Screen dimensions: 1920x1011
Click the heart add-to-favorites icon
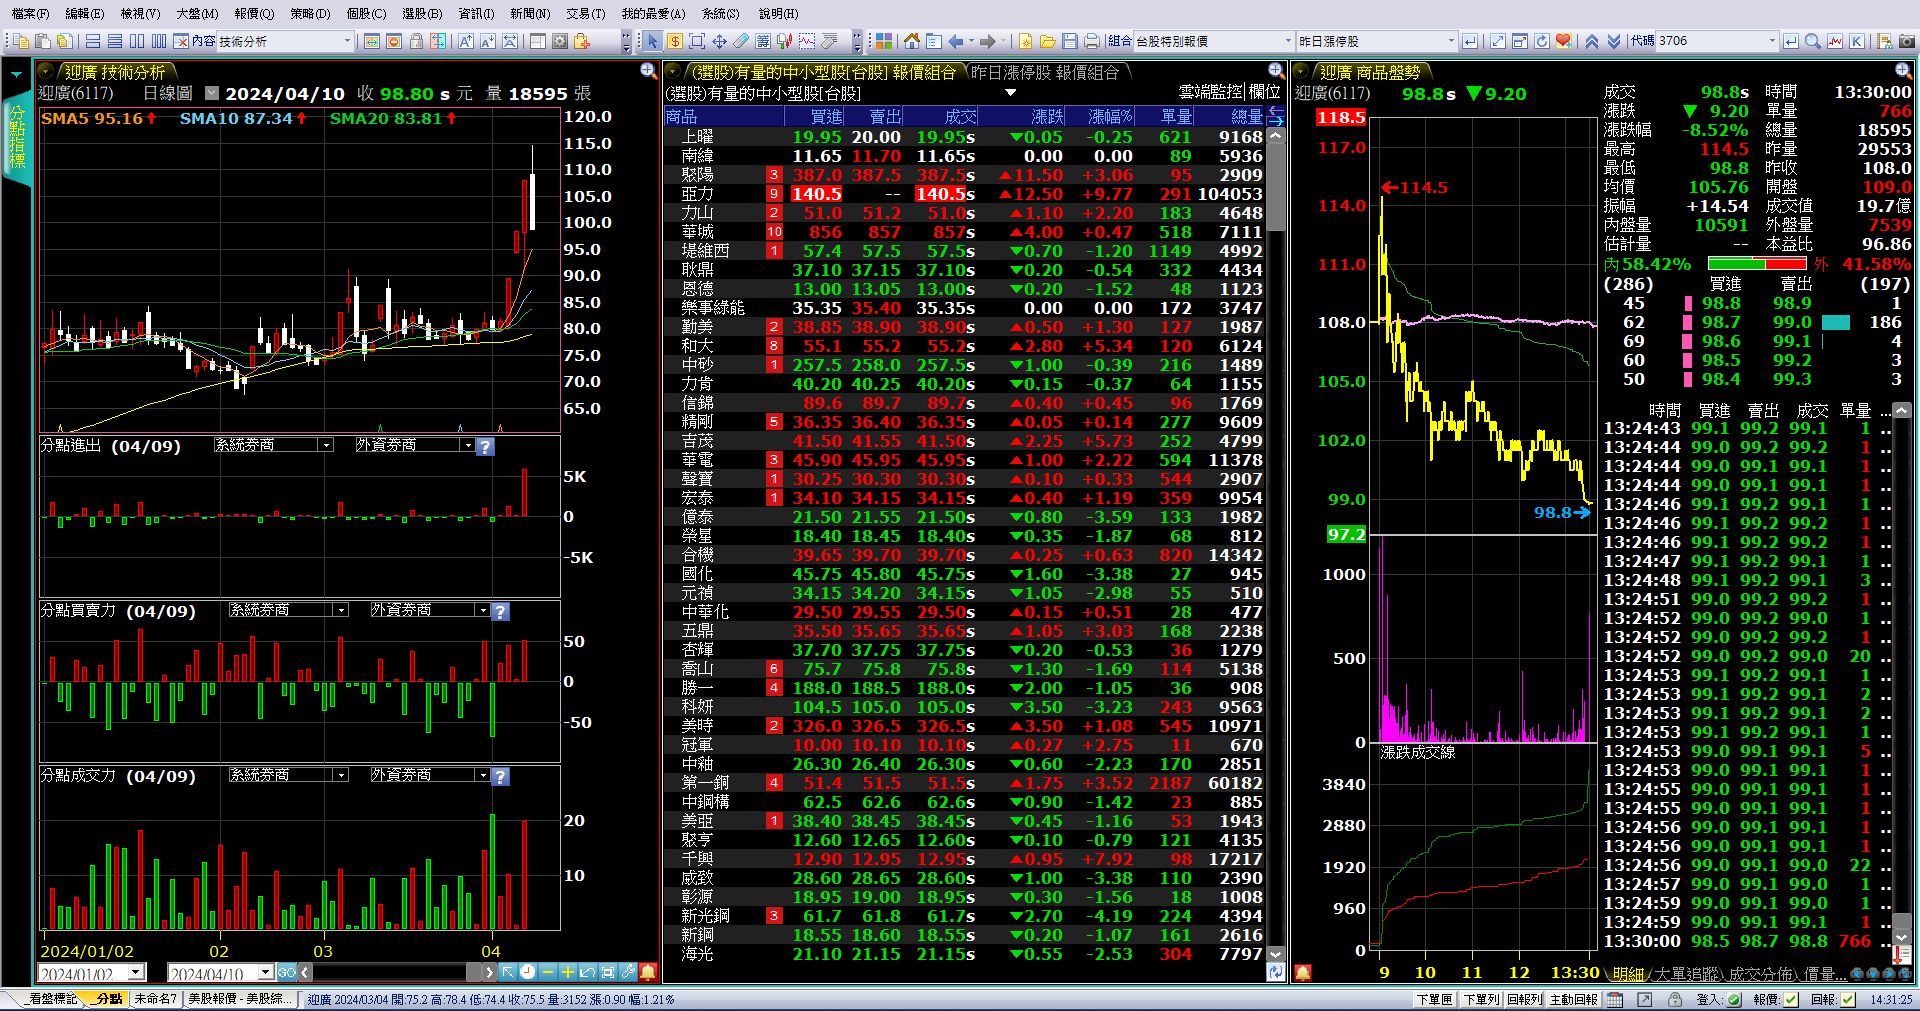[1563, 41]
